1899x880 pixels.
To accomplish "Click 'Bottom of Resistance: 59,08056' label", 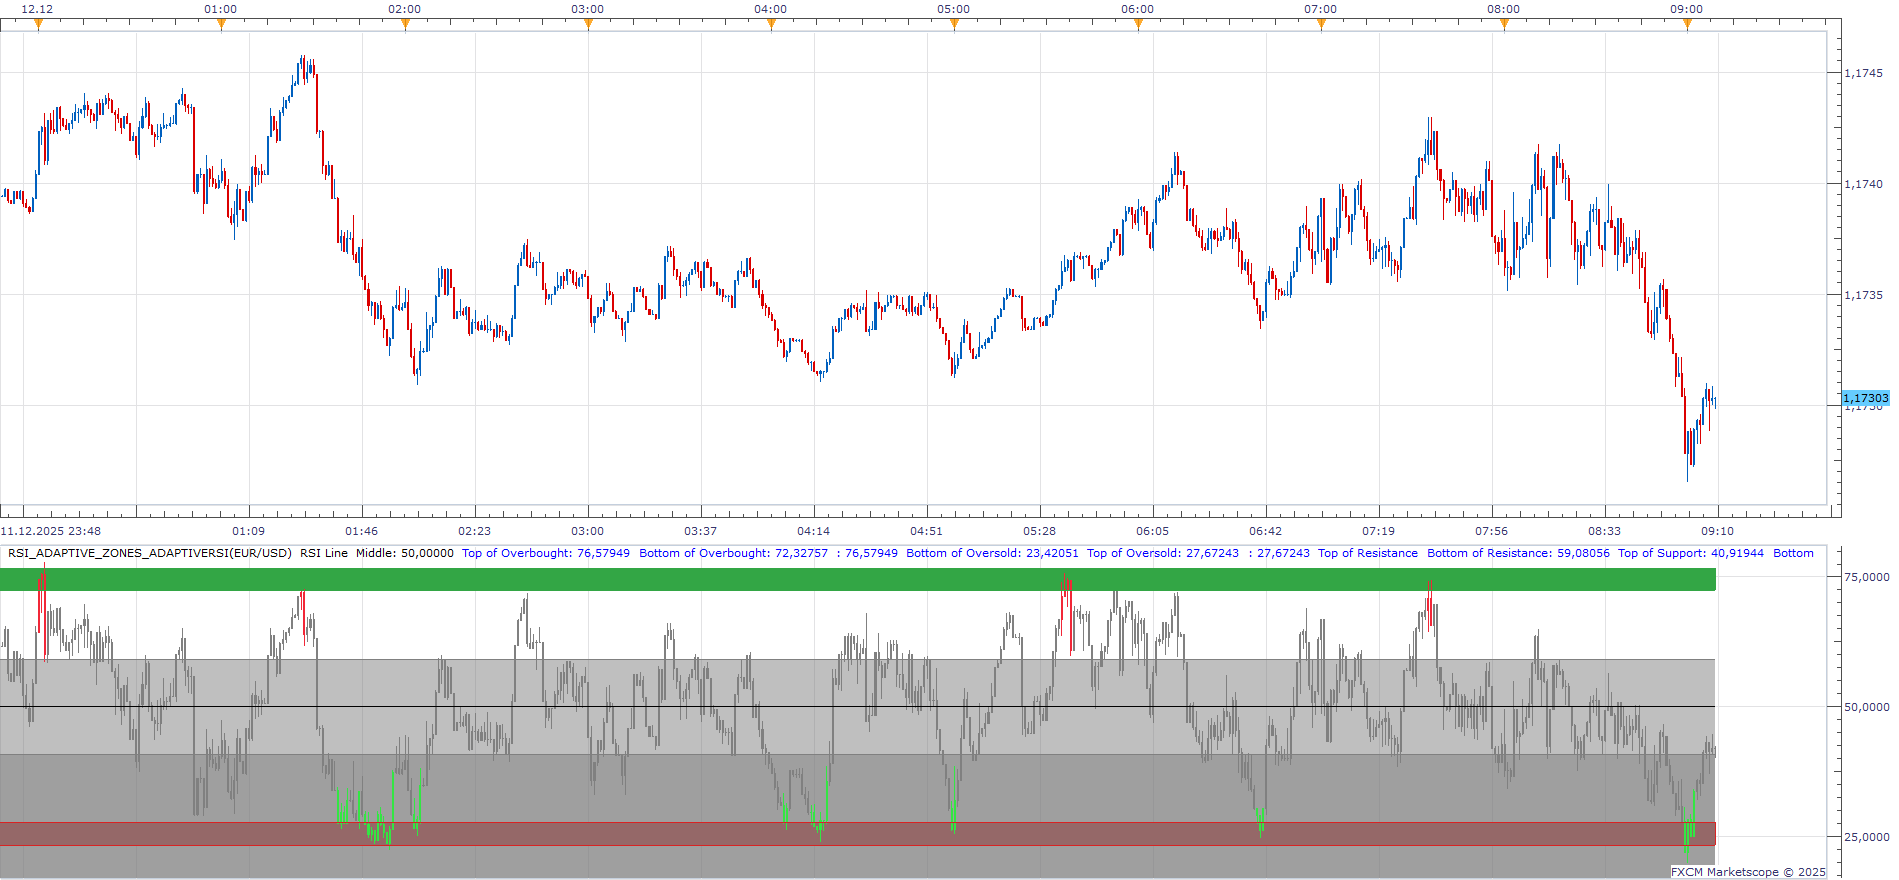I will click(x=1518, y=553).
